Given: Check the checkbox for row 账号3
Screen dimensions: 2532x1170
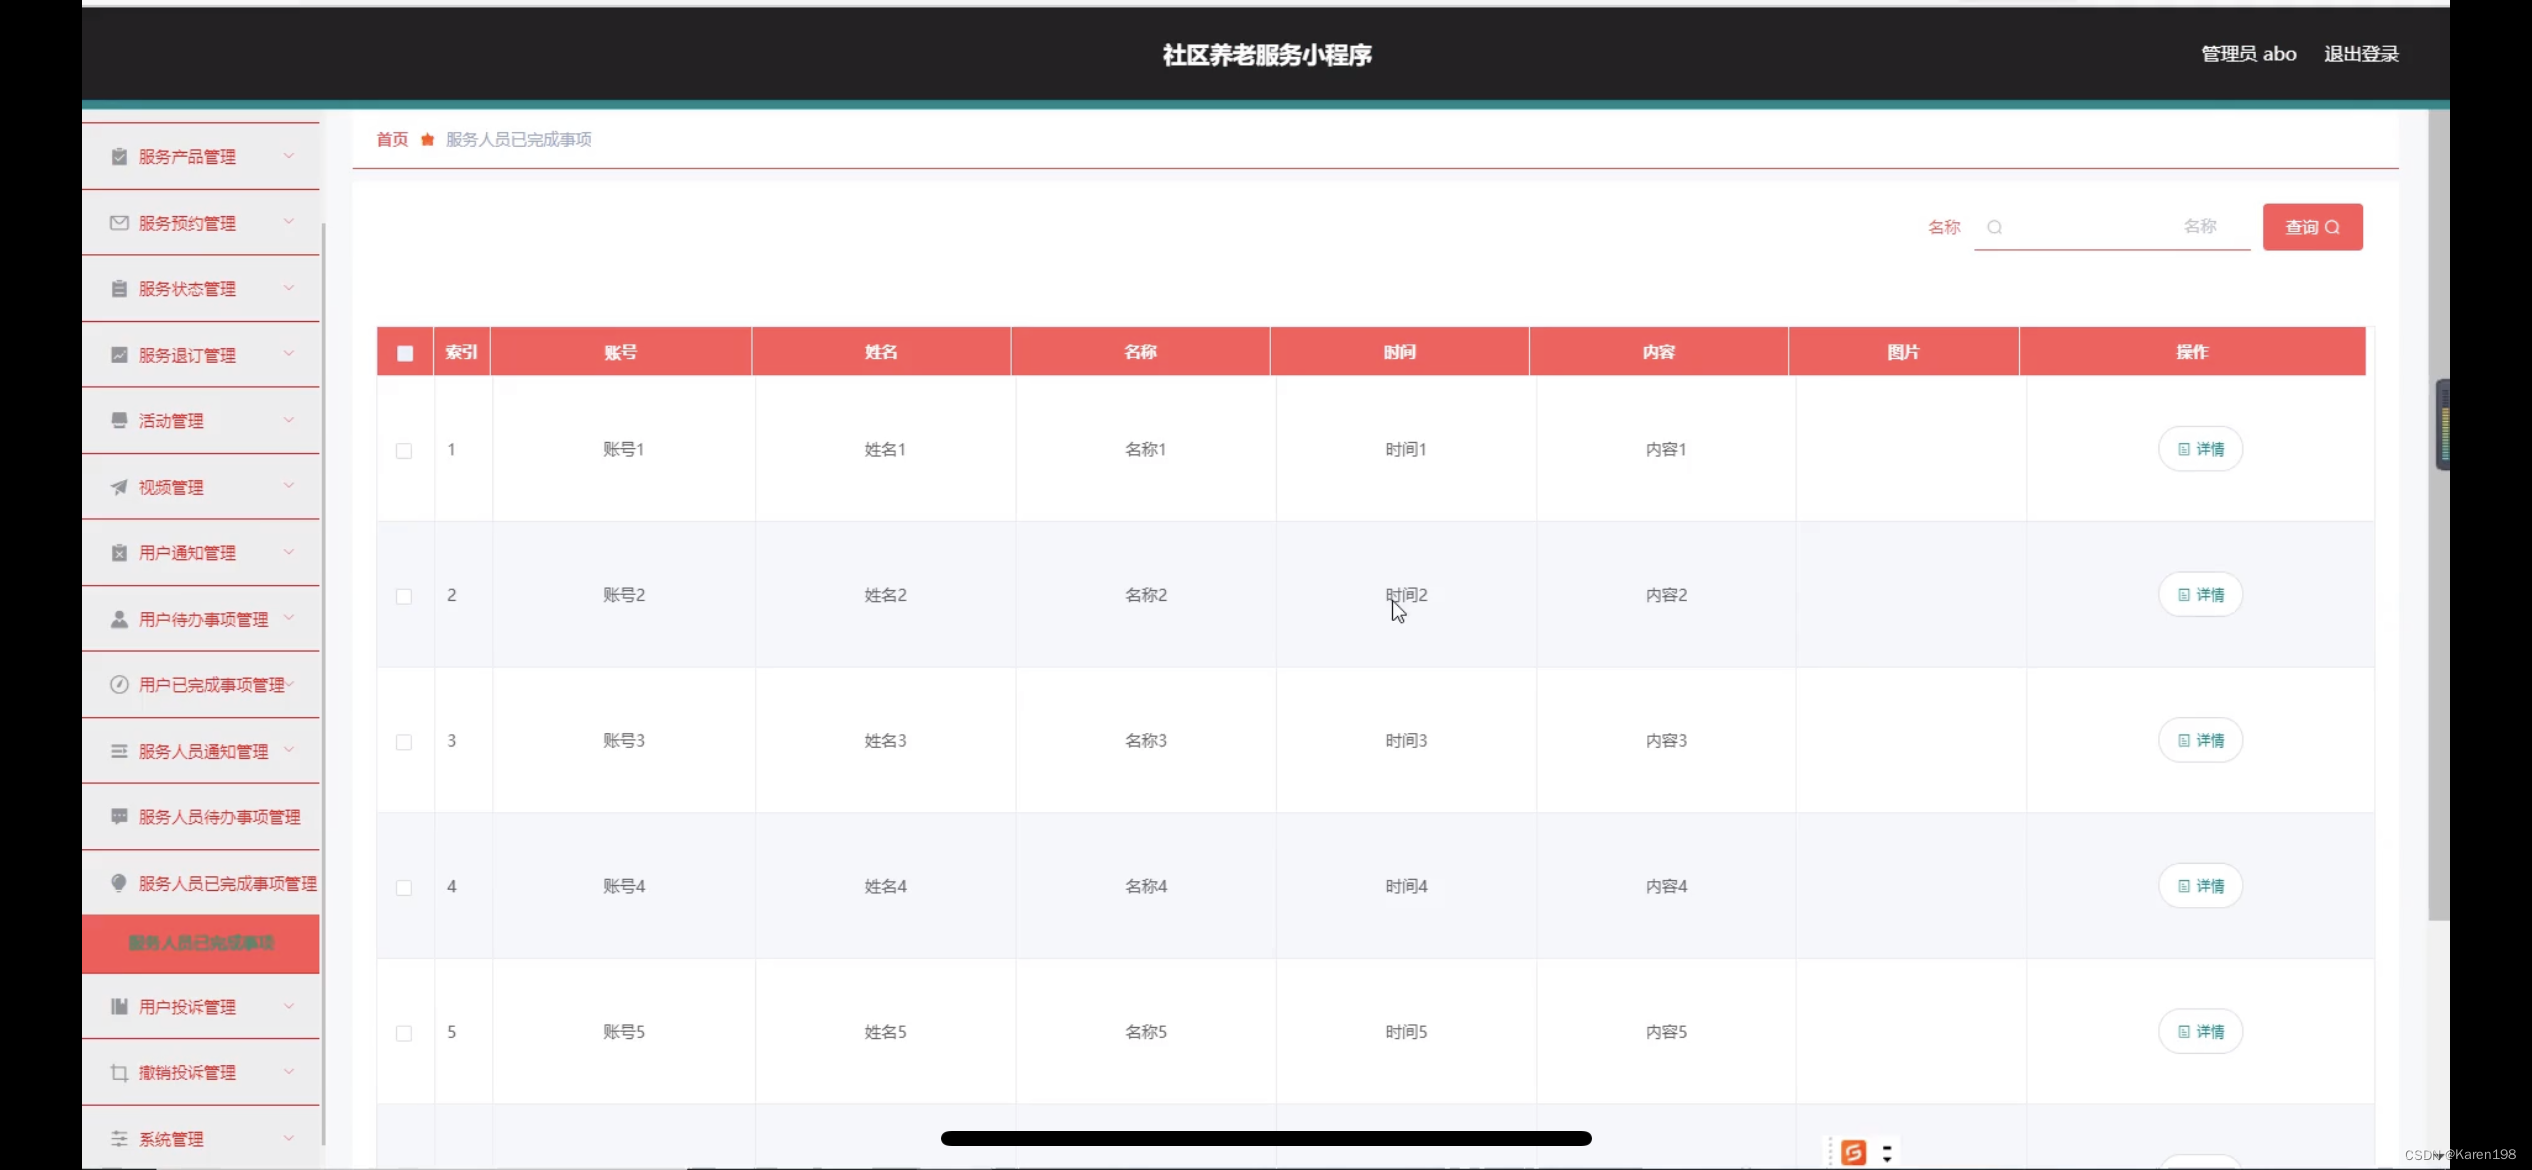Looking at the screenshot, I should [404, 741].
